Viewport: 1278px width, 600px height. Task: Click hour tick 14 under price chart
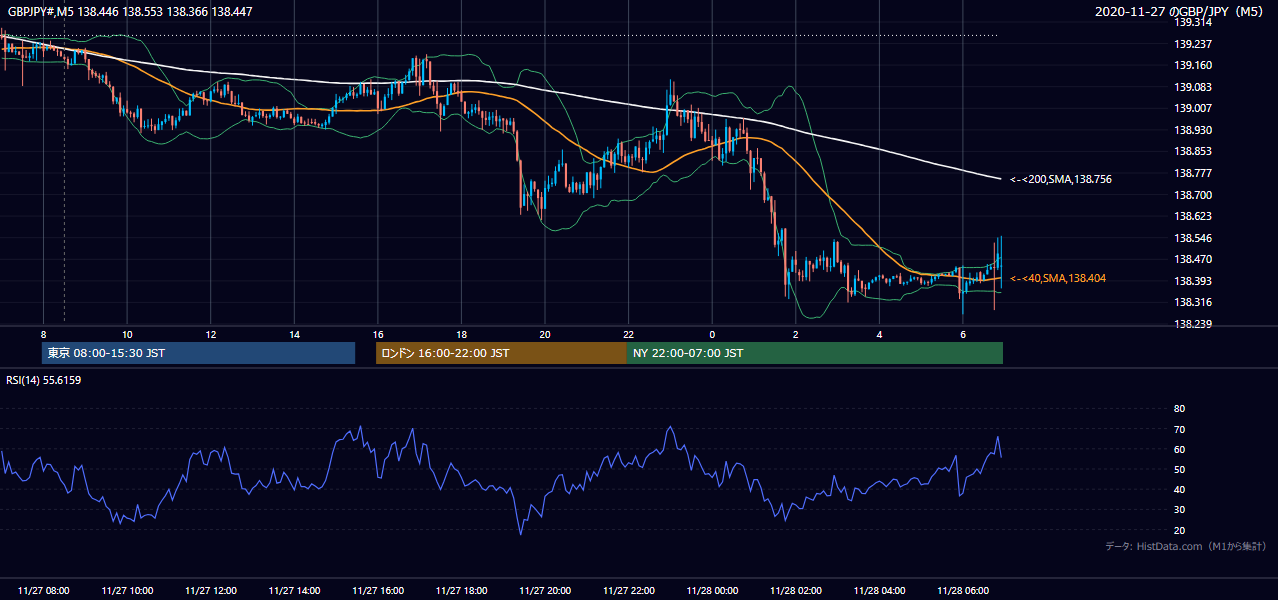pyautogui.click(x=294, y=334)
